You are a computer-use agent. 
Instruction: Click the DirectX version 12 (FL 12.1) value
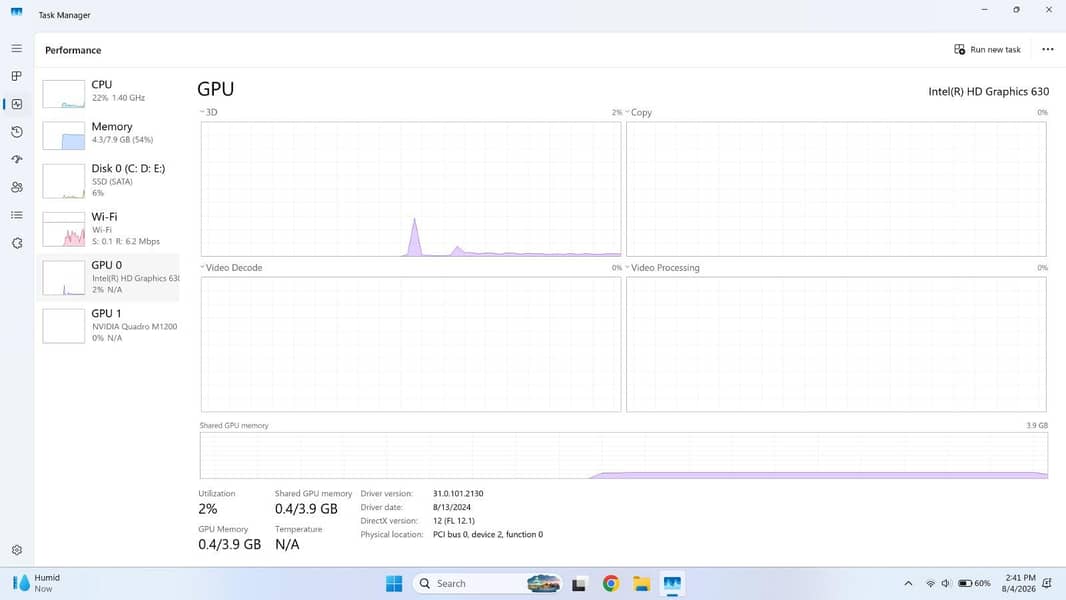click(453, 520)
